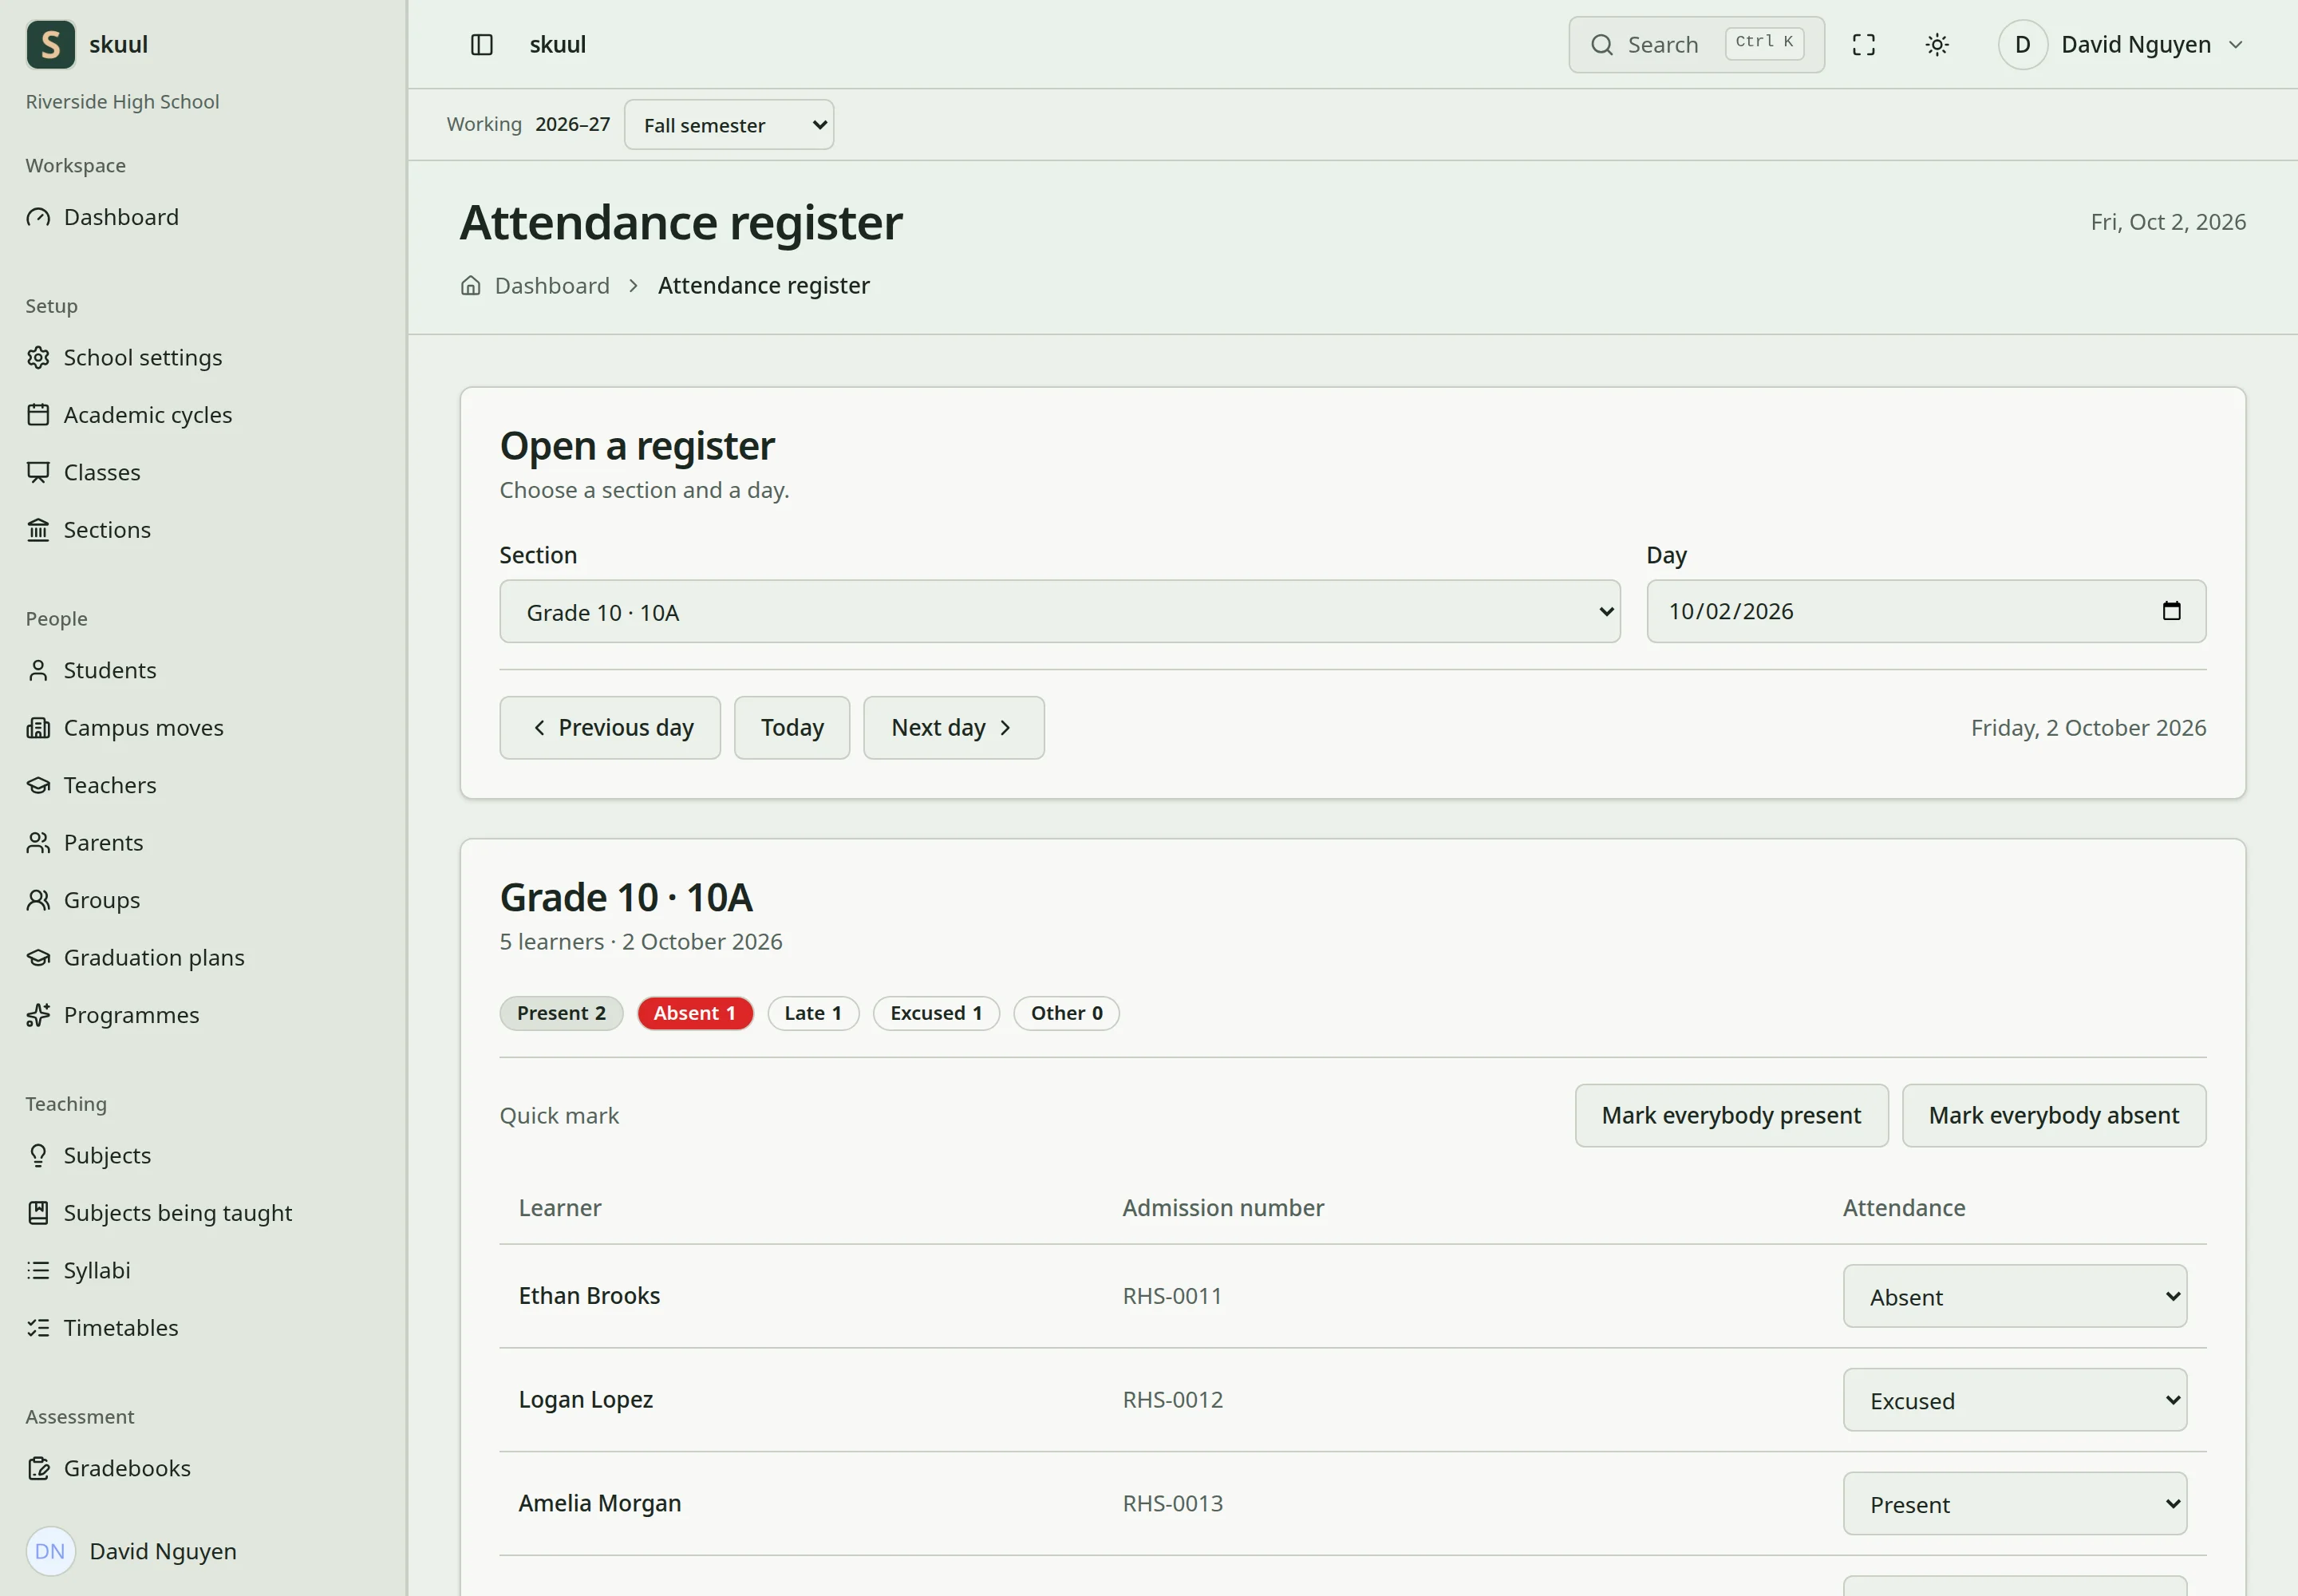Viewport: 2298px width, 1596px height.
Task: Open Academic cycles page
Action: (203, 415)
